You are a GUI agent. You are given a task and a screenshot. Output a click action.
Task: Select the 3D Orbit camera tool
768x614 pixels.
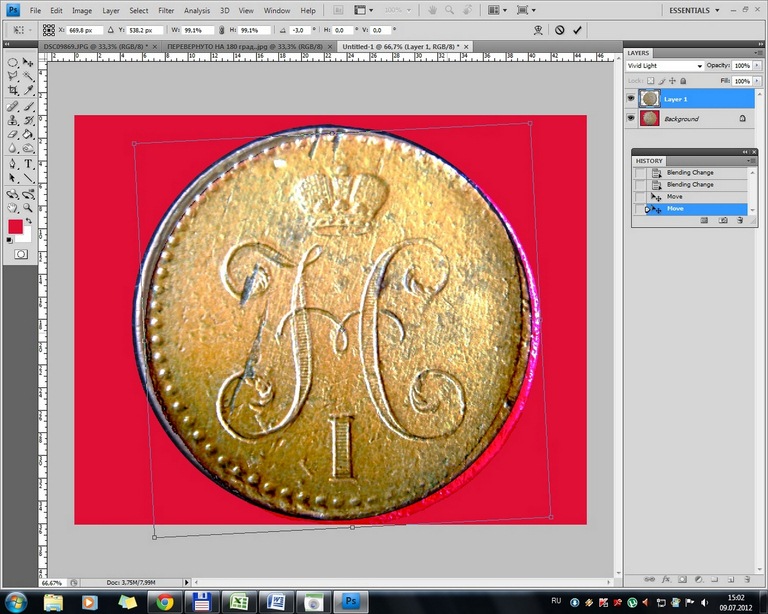coord(28,194)
